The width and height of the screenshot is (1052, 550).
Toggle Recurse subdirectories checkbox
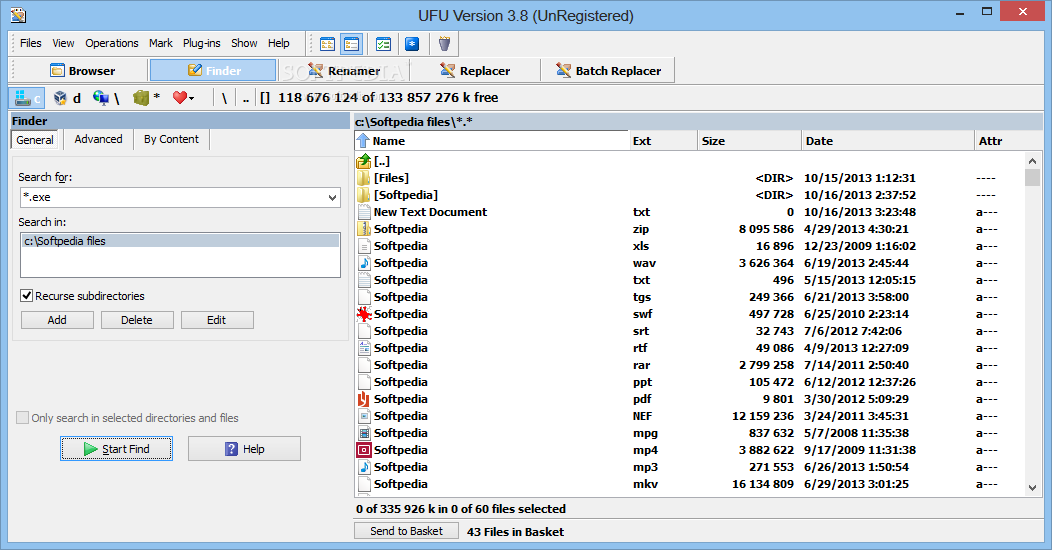pyautogui.click(x=27, y=296)
